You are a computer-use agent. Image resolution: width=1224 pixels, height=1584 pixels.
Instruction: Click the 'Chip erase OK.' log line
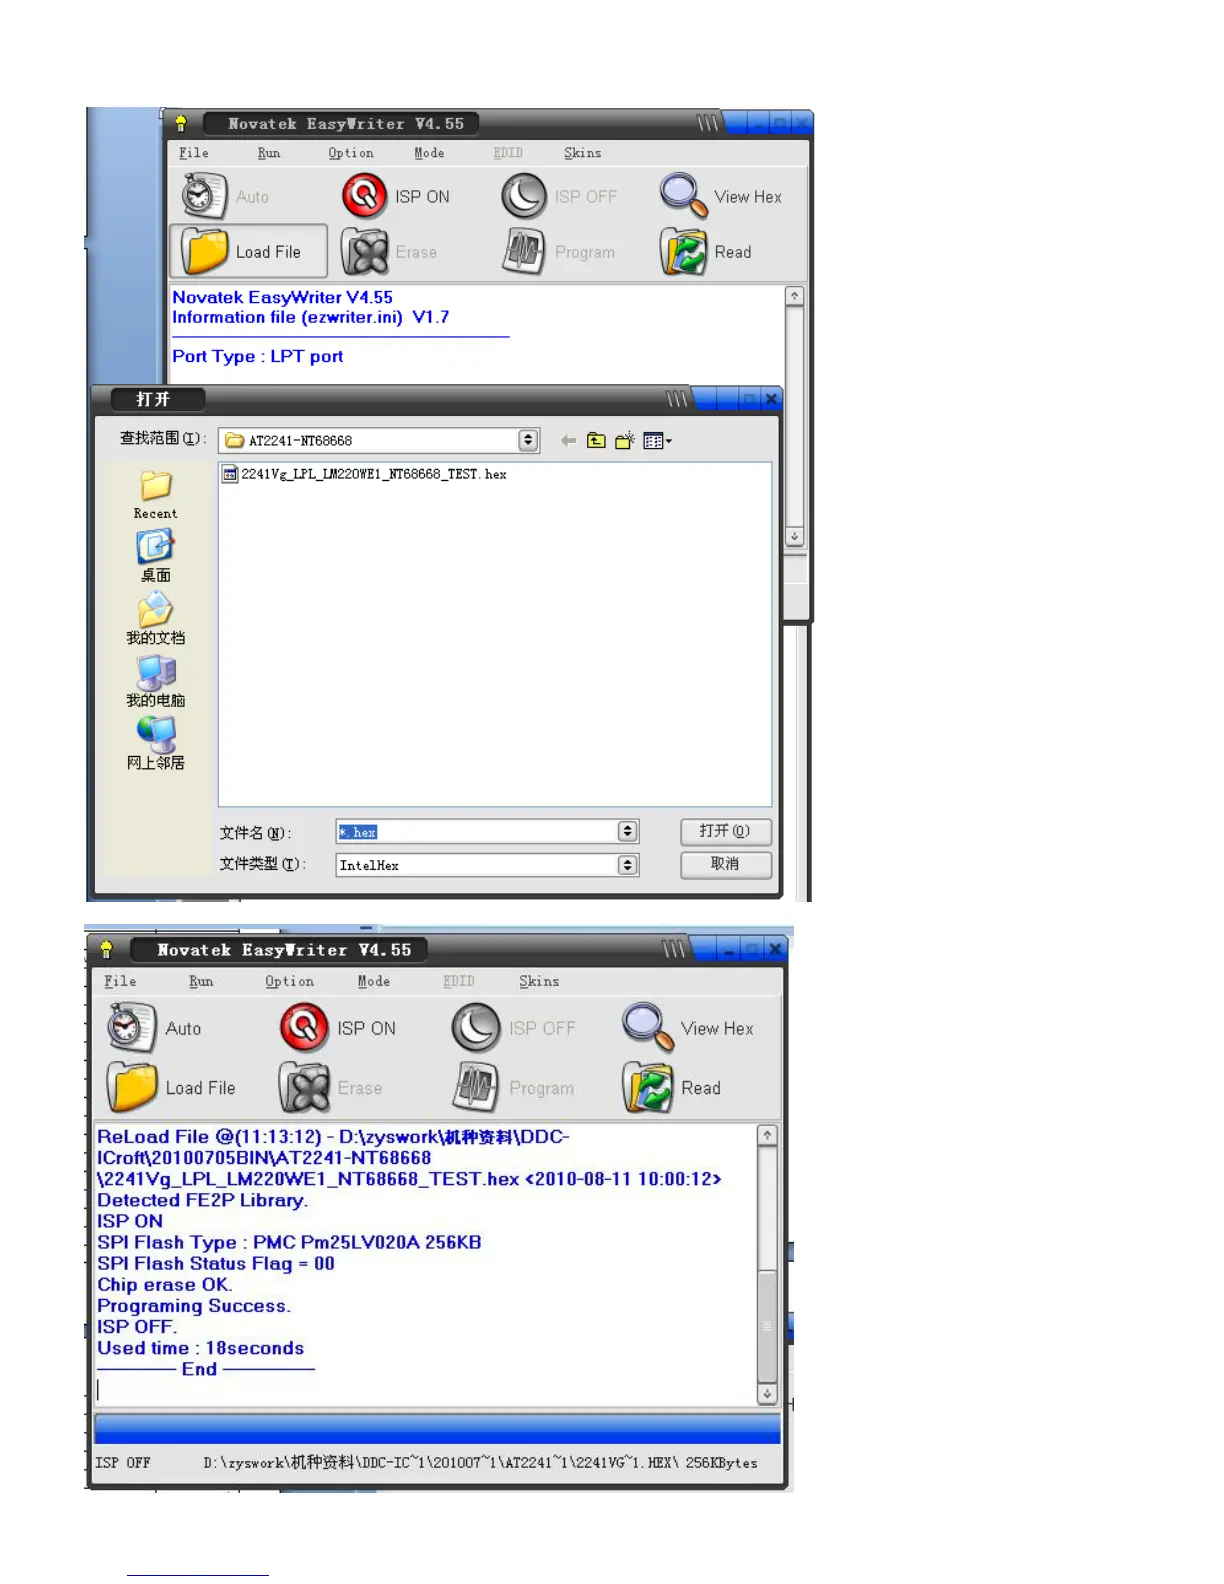(164, 1284)
